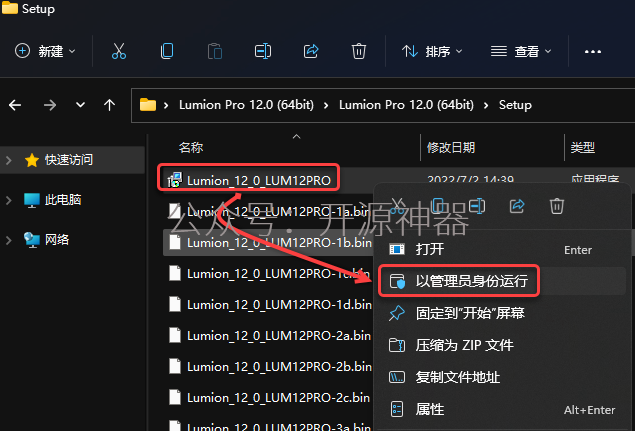Image resolution: width=635 pixels, height=431 pixels.
Task: Click context menu Share icon
Action: 517,206
